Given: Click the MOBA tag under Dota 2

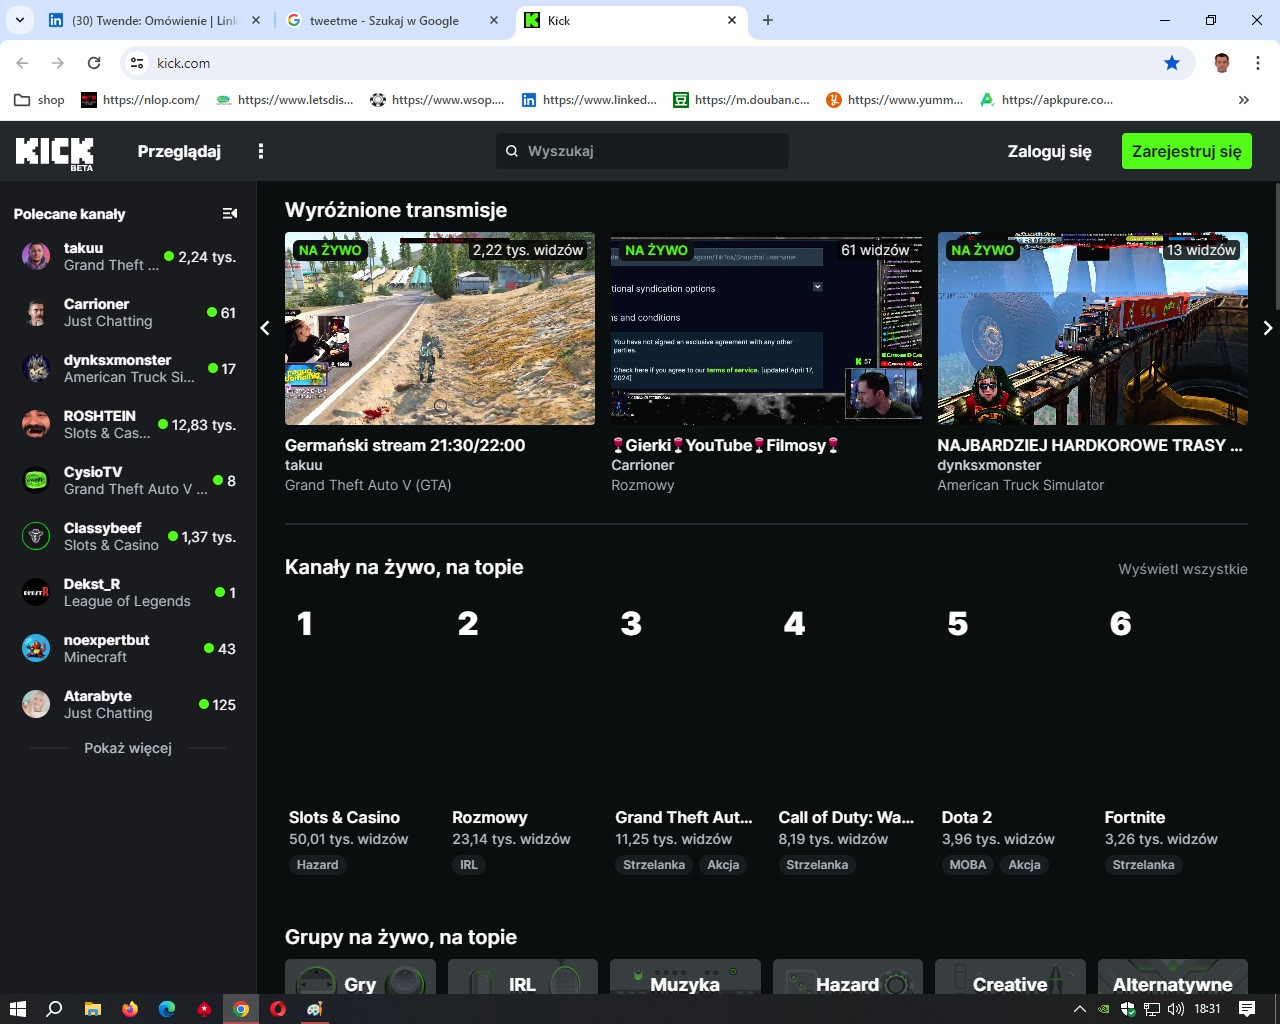Looking at the screenshot, I should 967,865.
